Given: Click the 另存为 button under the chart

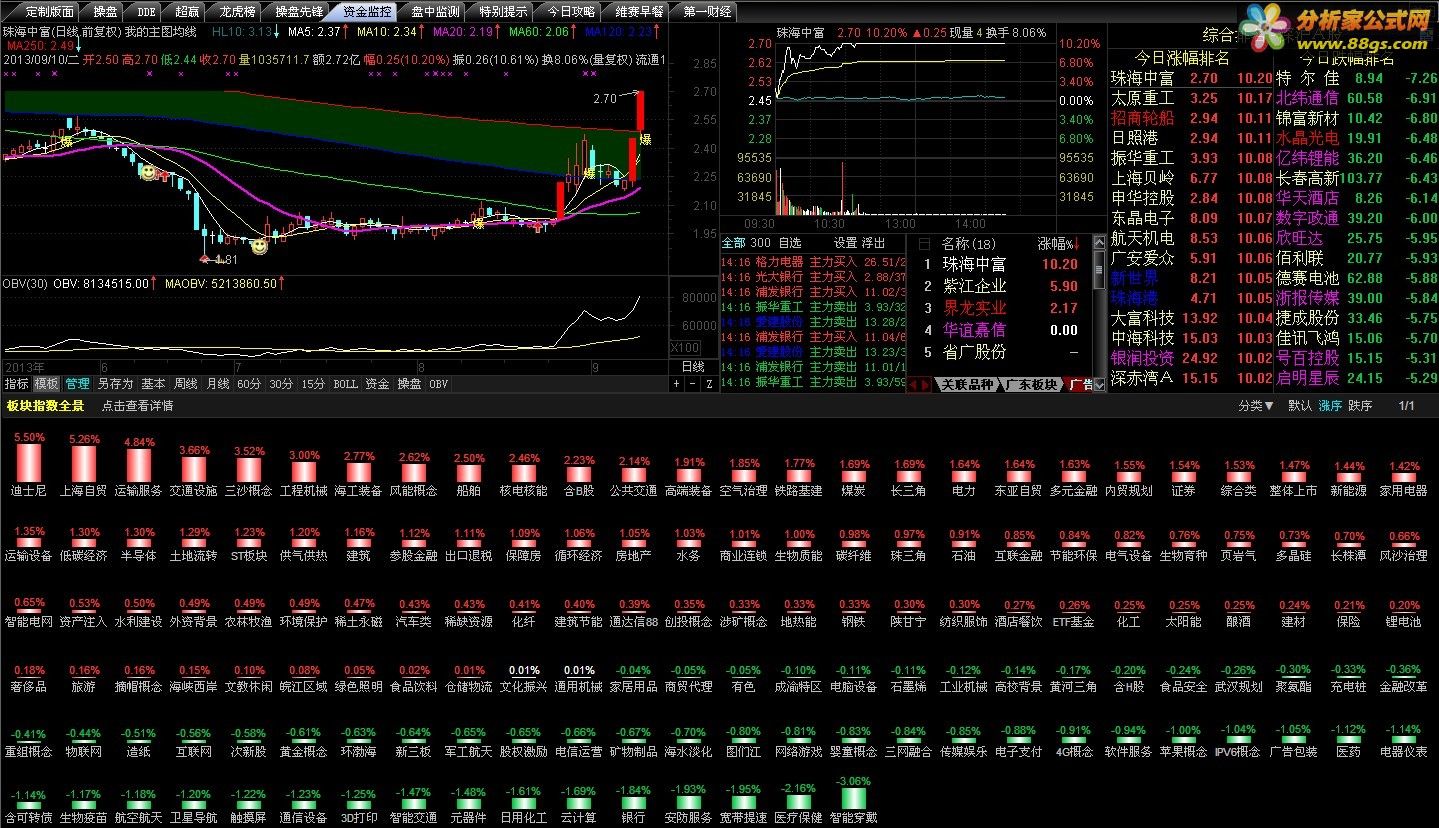Looking at the screenshot, I should point(115,384).
